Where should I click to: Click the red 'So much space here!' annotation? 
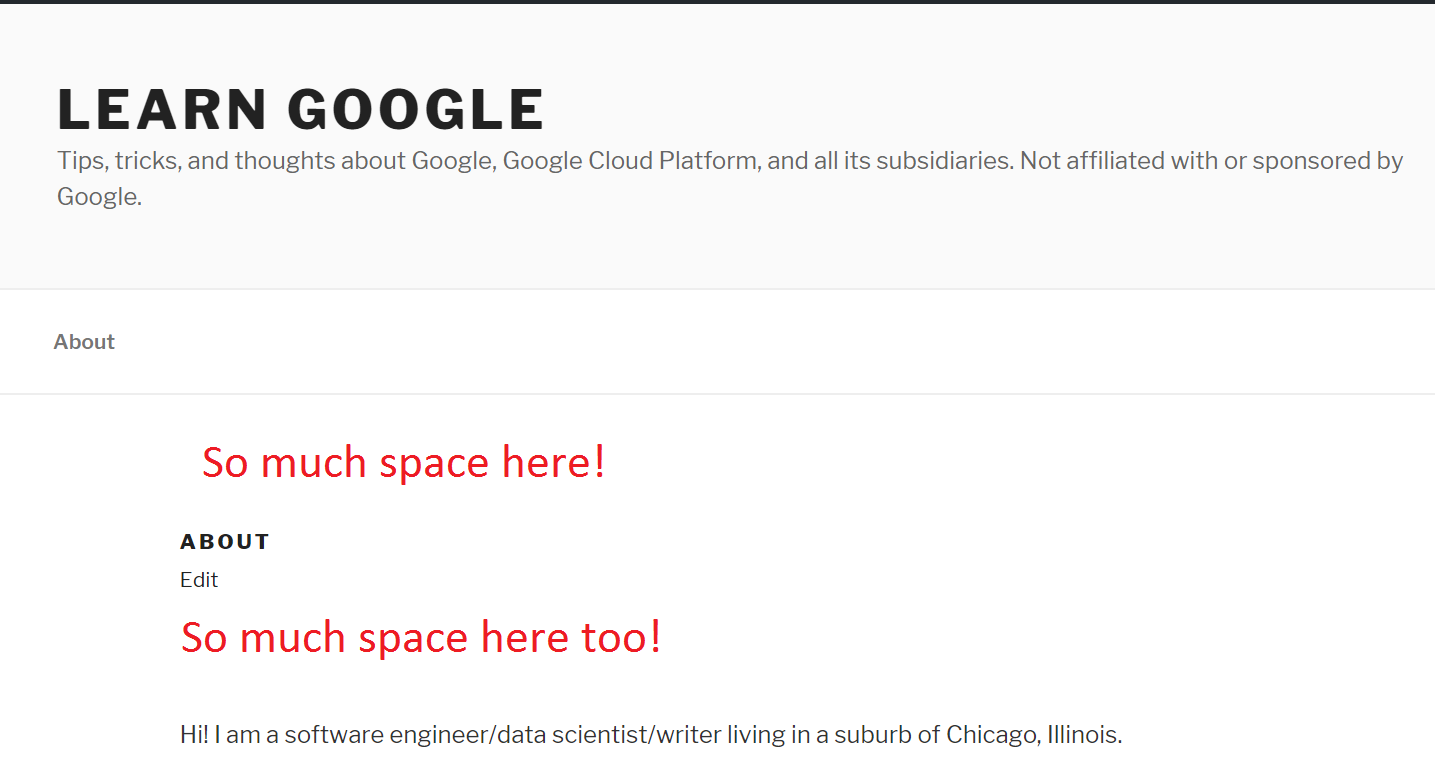(404, 463)
